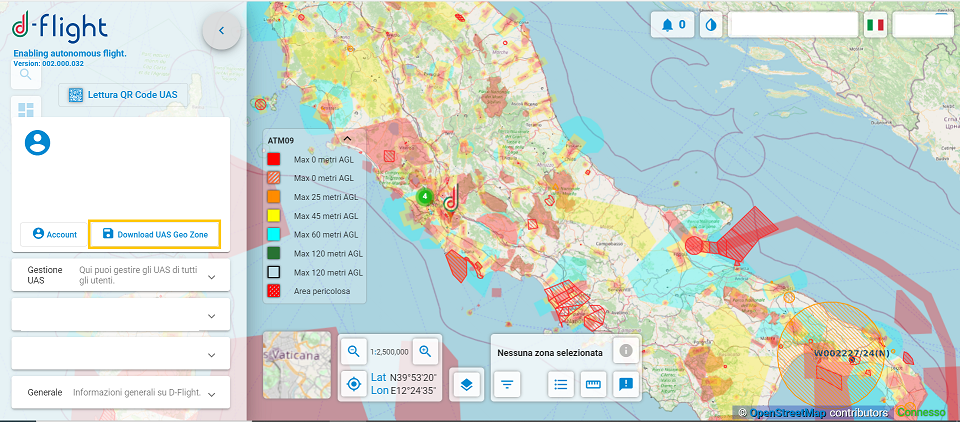Open the dashboard grid tab
The height and width of the screenshot is (422, 960).
[26, 109]
